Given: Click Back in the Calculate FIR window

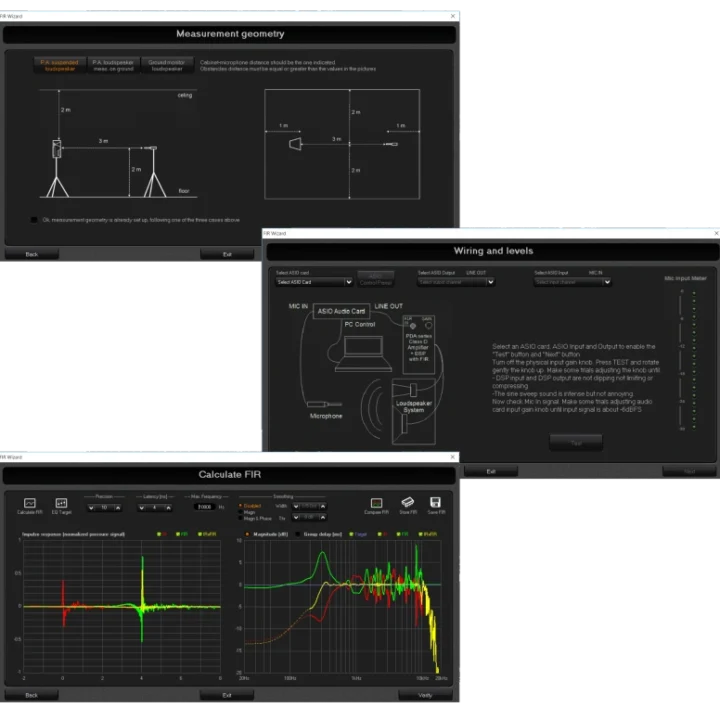Looking at the screenshot, I should click(x=32, y=695).
